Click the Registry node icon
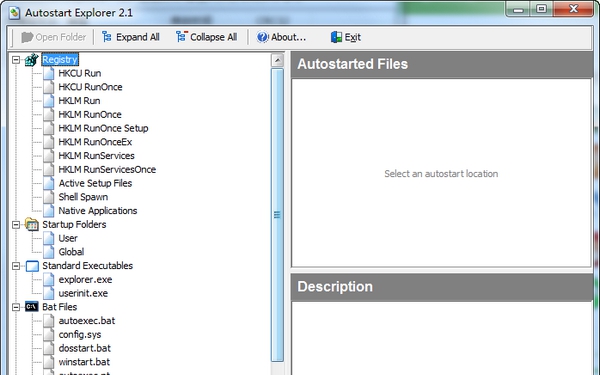The height and width of the screenshot is (375, 600). (x=32, y=59)
